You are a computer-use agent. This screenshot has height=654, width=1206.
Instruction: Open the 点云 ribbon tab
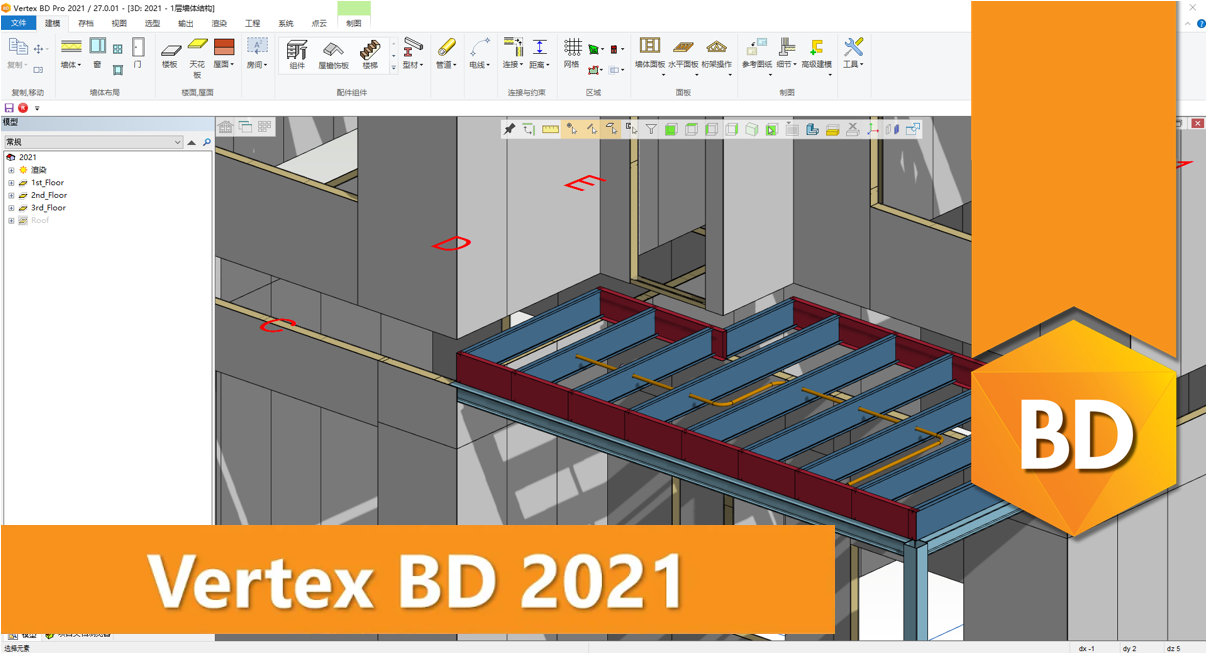319,23
